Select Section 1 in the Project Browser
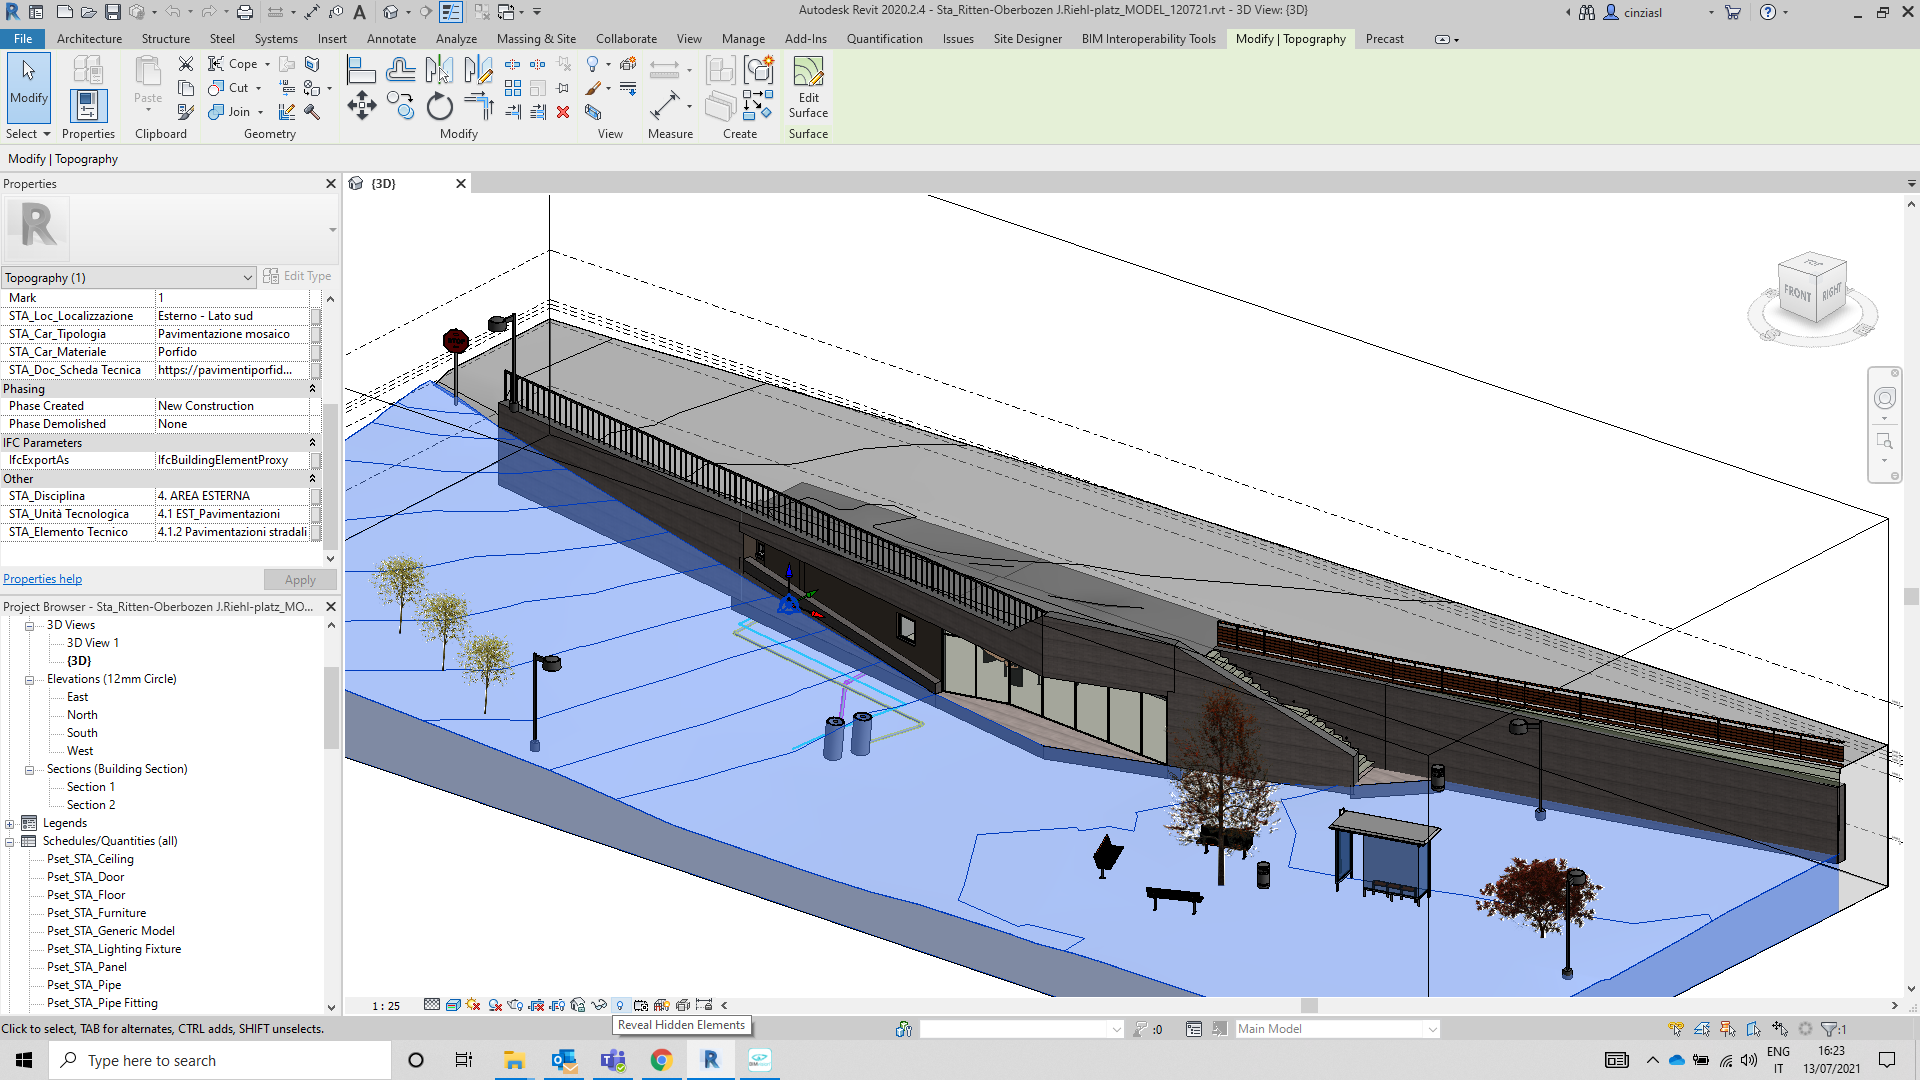The image size is (1920, 1080). 89,786
